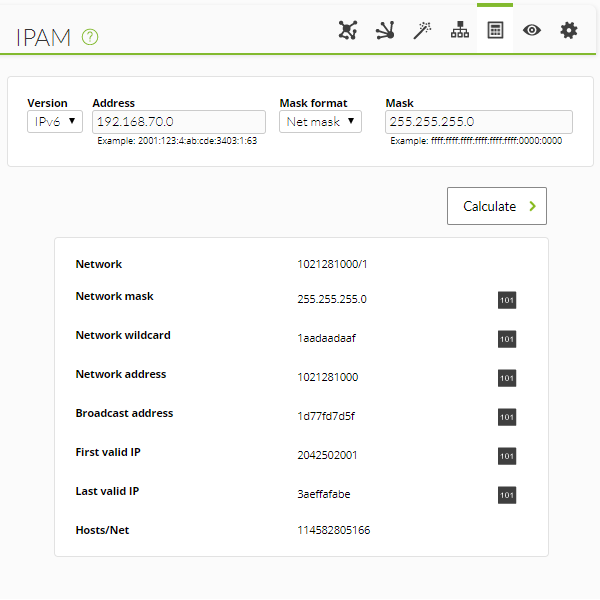Image resolution: width=600 pixels, height=600 pixels.
Task: Select the subnet calculator tab icon
Action: point(495,30)
